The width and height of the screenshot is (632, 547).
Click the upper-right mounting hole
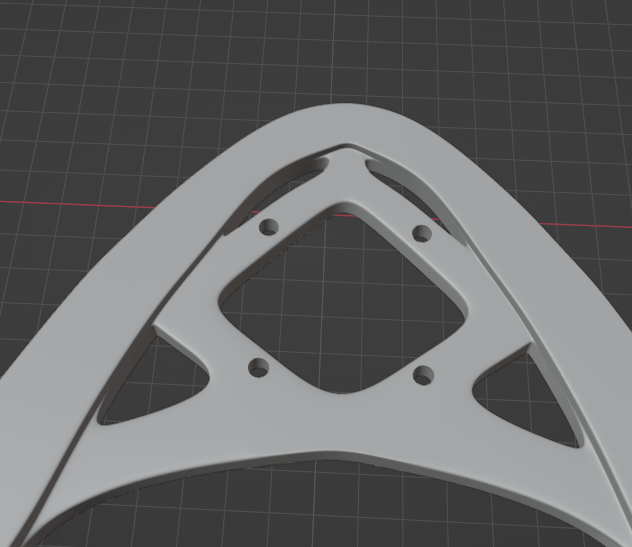[422, 234]
